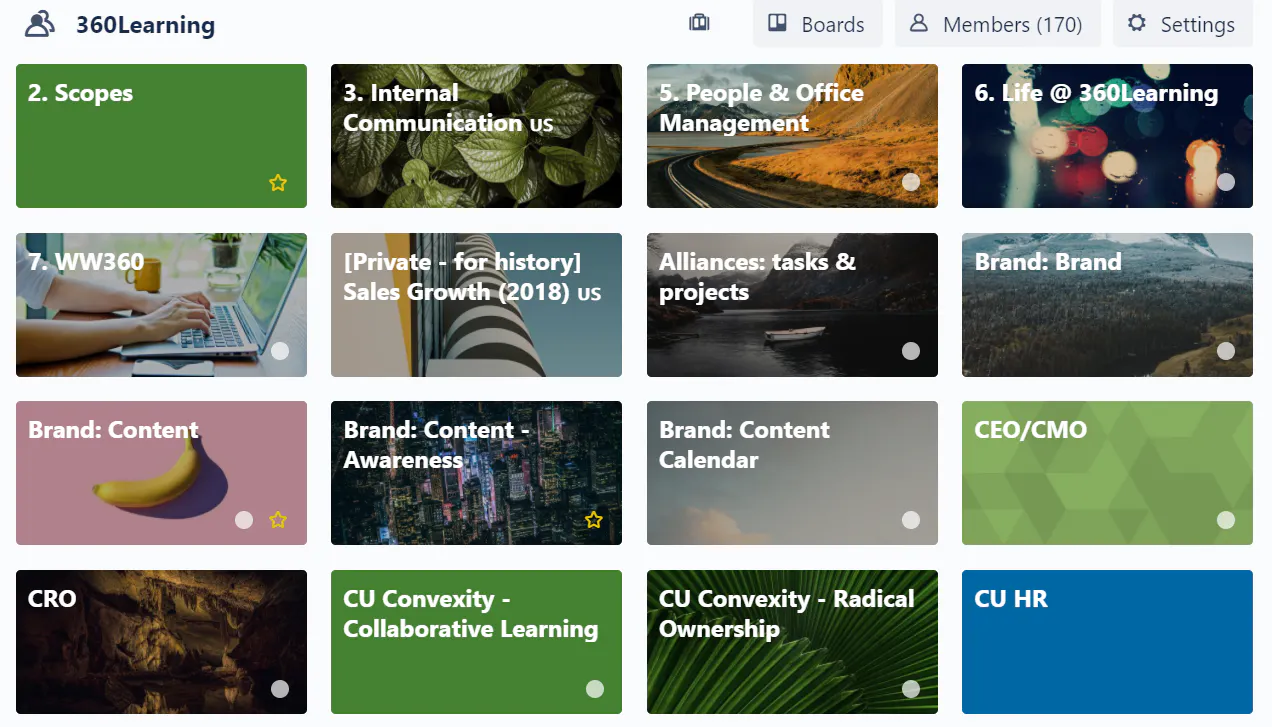Open the Brand: Content banana board
1272x727 pixels.
point(161,473)
